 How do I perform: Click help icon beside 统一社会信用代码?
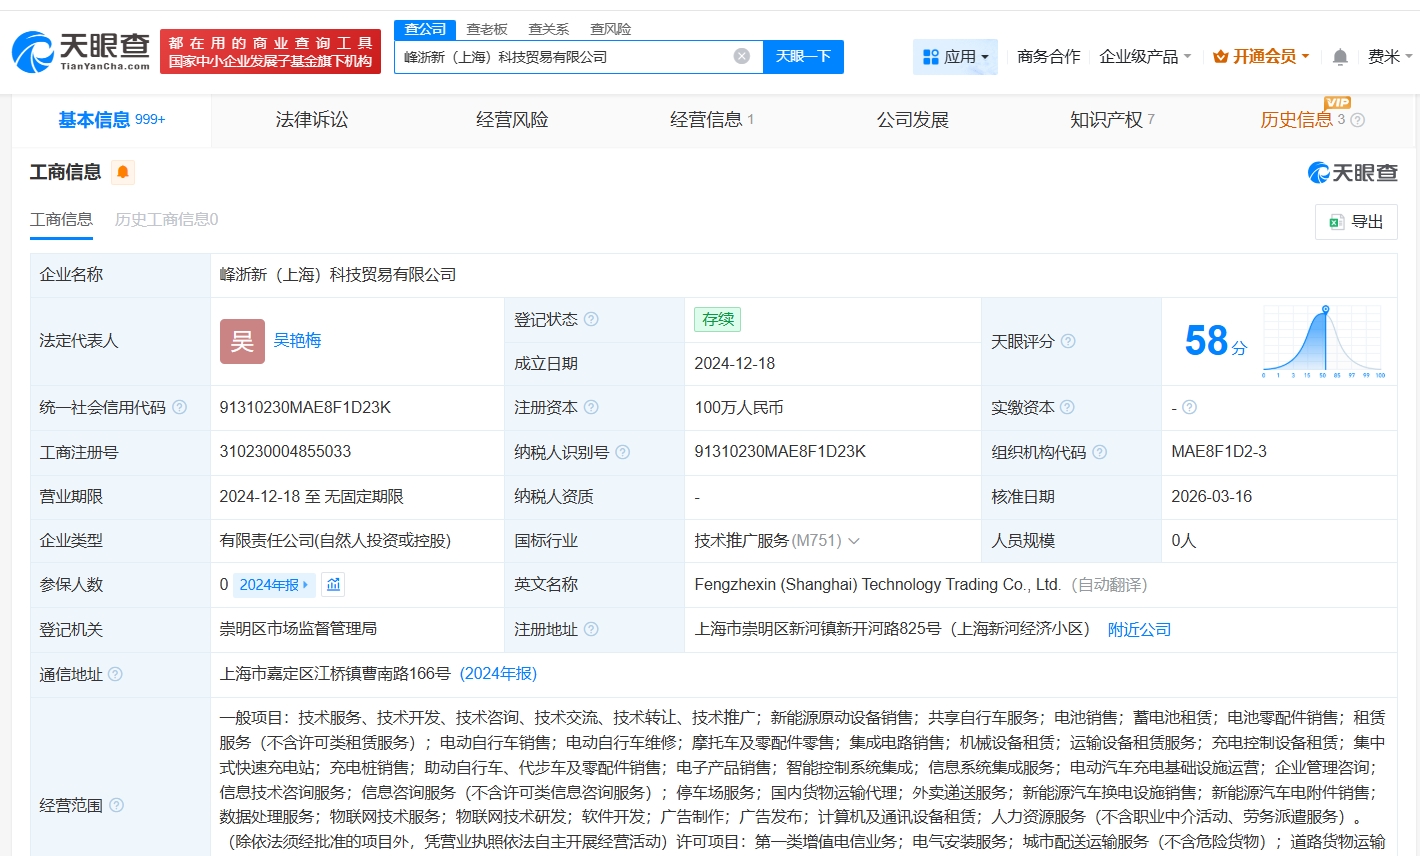pos(180,407)
